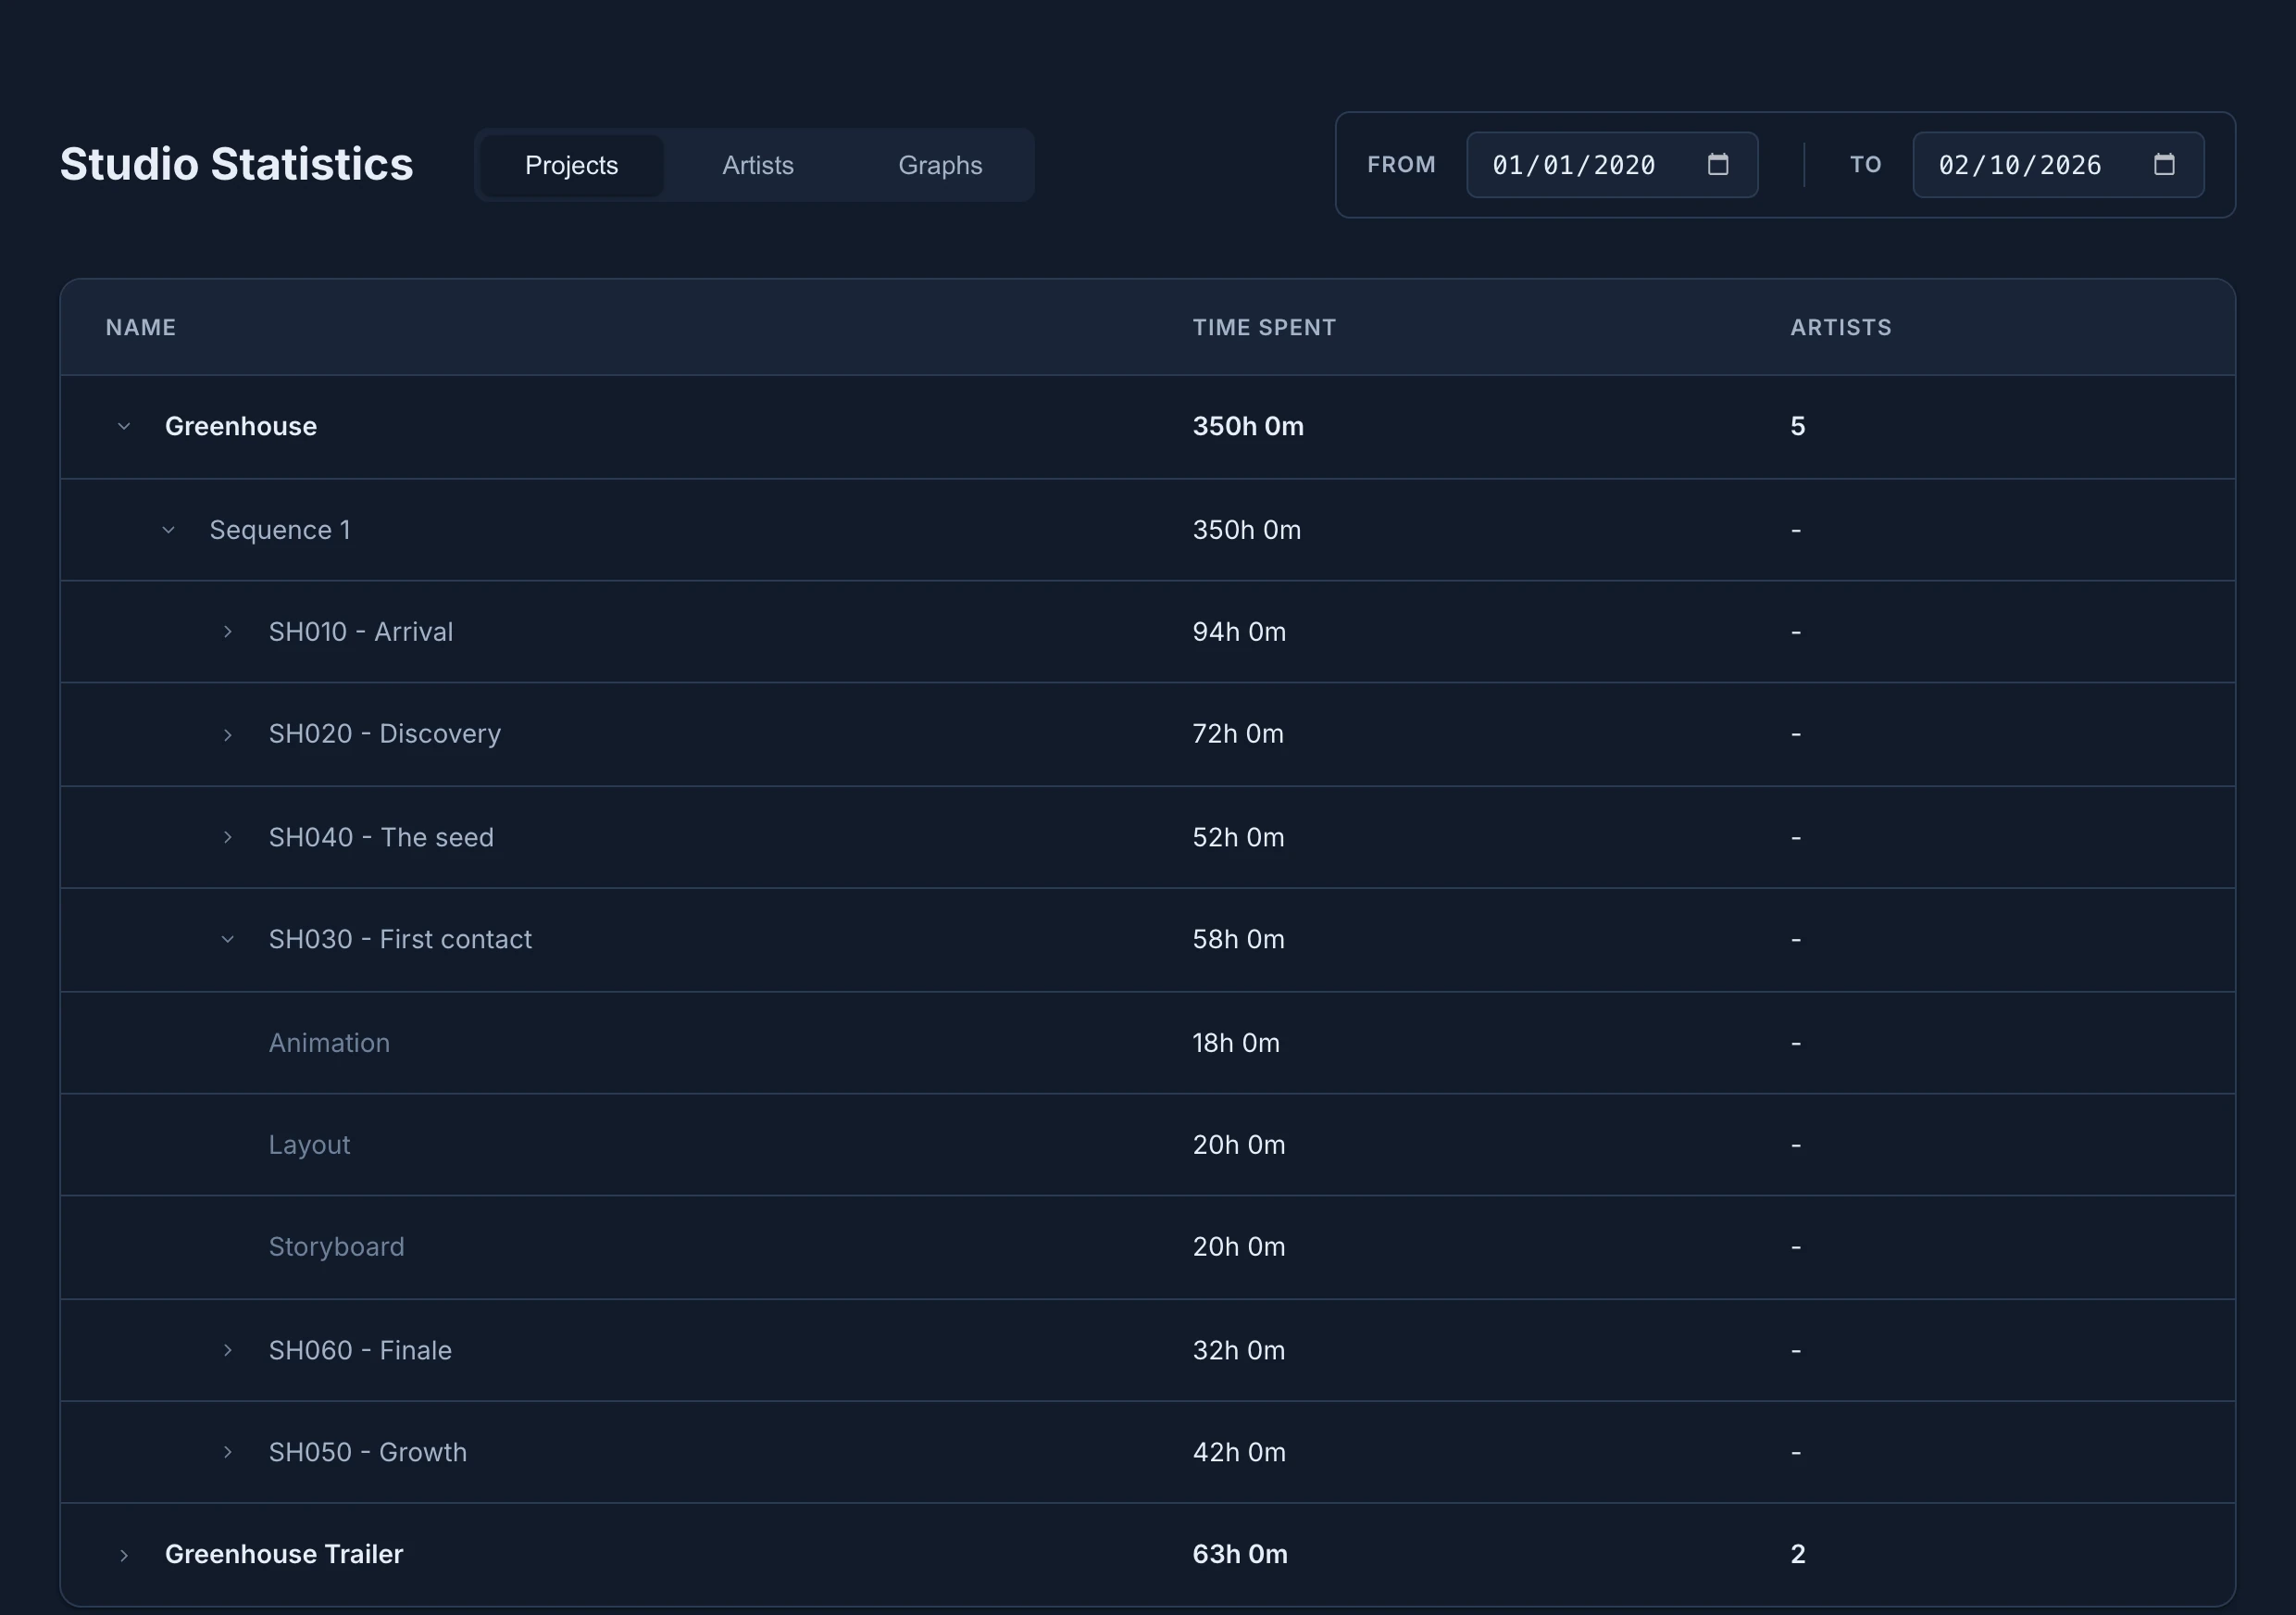
Task: Click the Storyboard task row name
Action: click(336, 1247)
